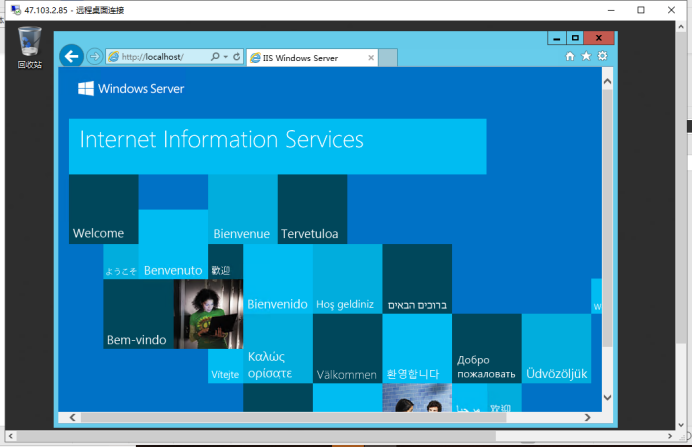The height and width of the screenshot is (447, 692).
Task: Click the Tervetuloa tile
Action: pyautogui.click(x=312, y=209)
